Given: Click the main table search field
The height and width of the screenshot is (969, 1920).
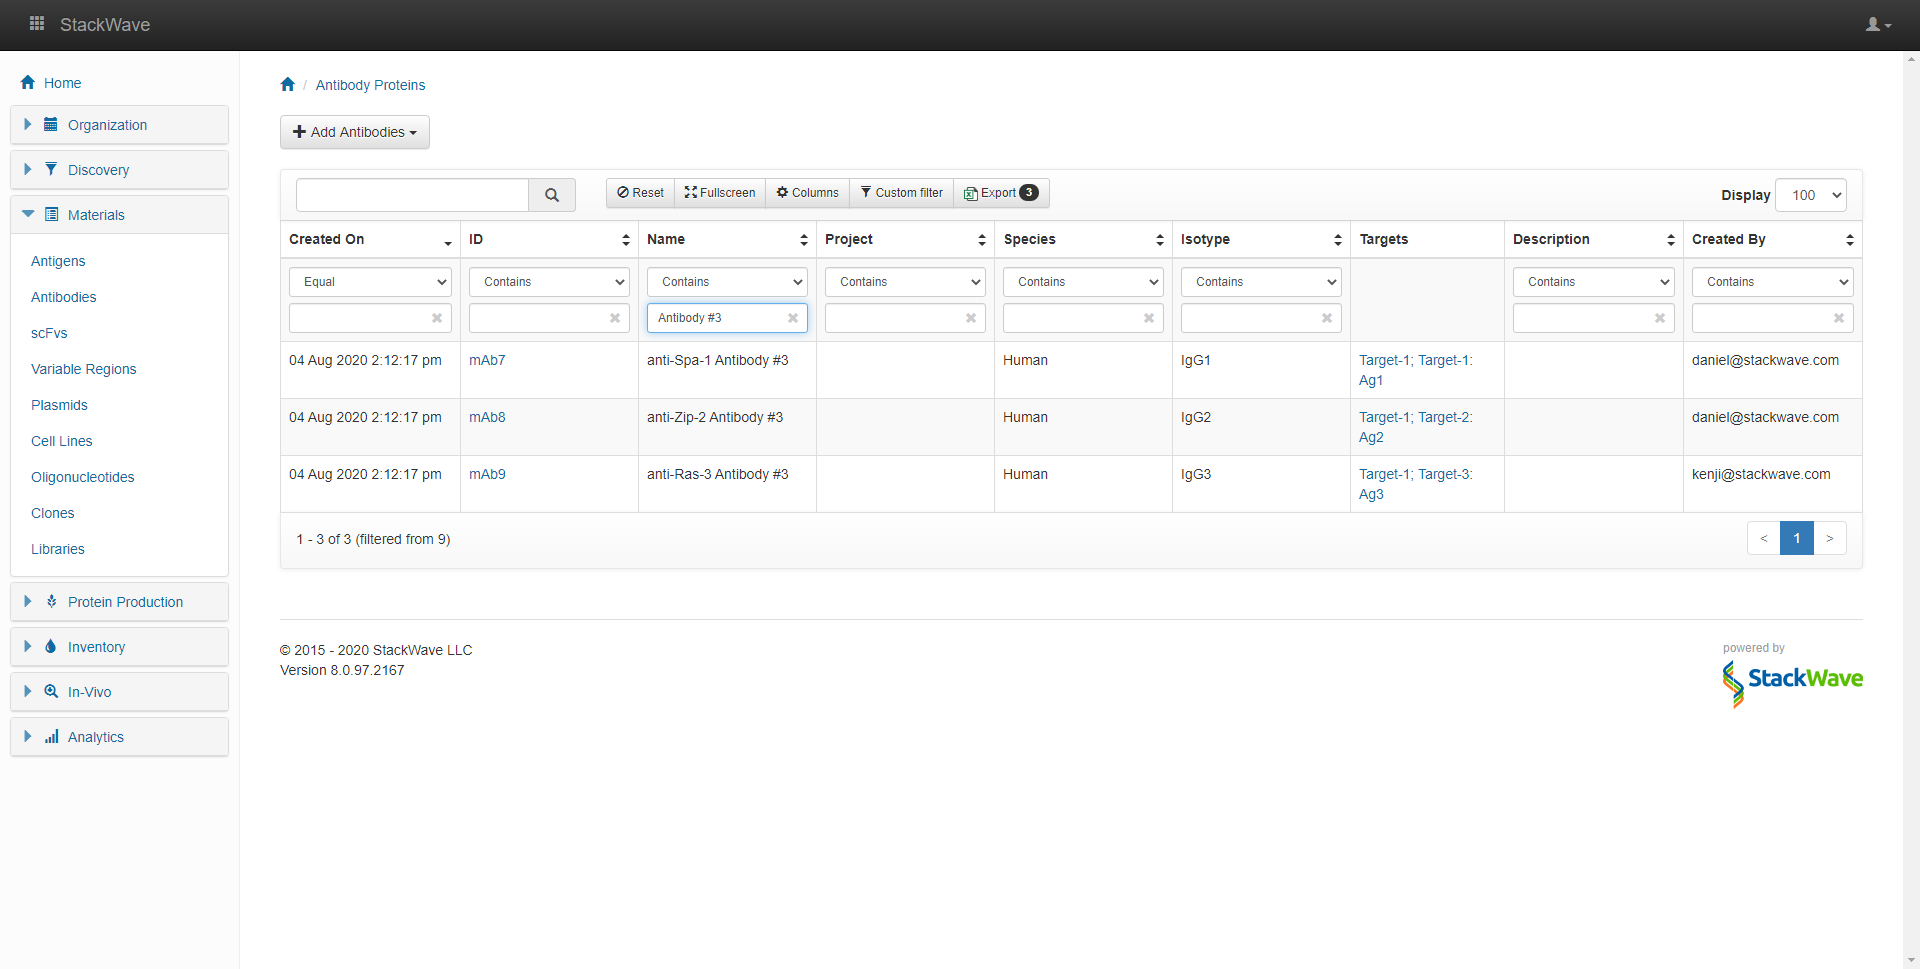Looking at the screenshot, I should (412, 195).
